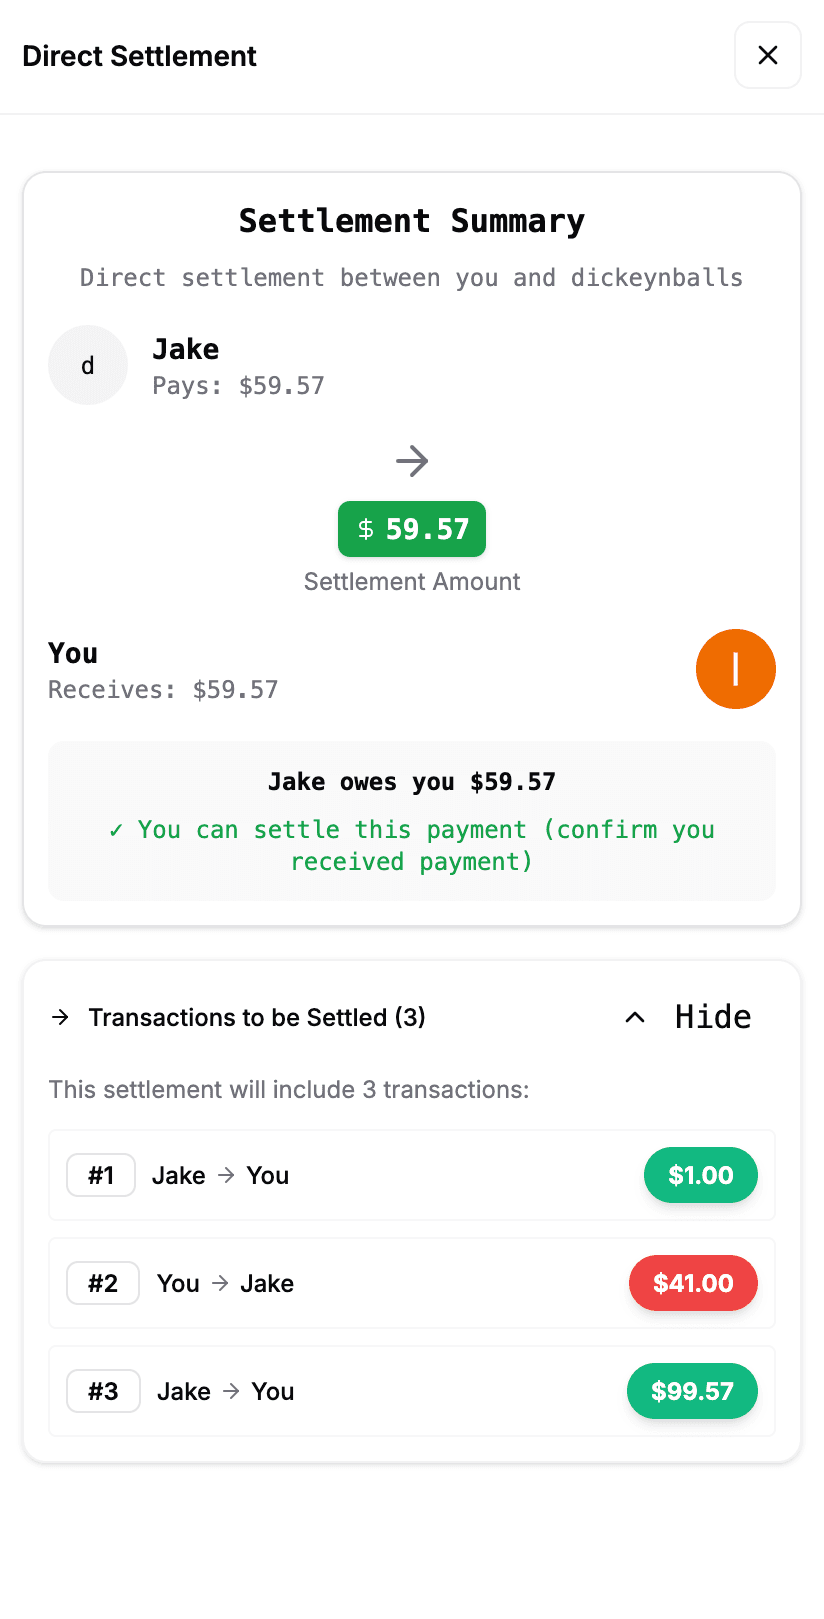
Task: Click the green $1.00 amount pill
Action: 700,1175
